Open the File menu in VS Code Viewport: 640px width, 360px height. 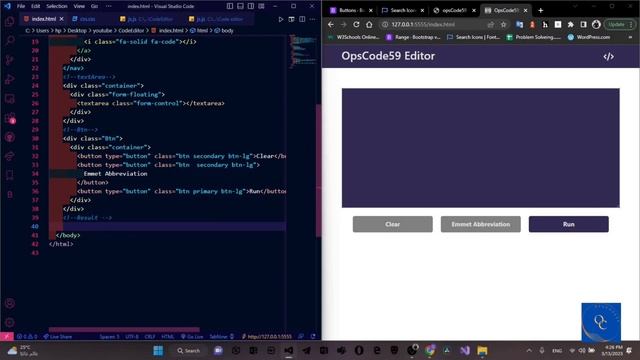coord(21,6)
